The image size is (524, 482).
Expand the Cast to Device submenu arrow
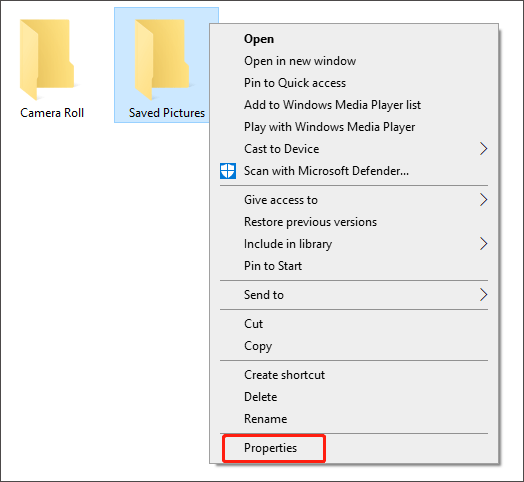pos(484,149)
